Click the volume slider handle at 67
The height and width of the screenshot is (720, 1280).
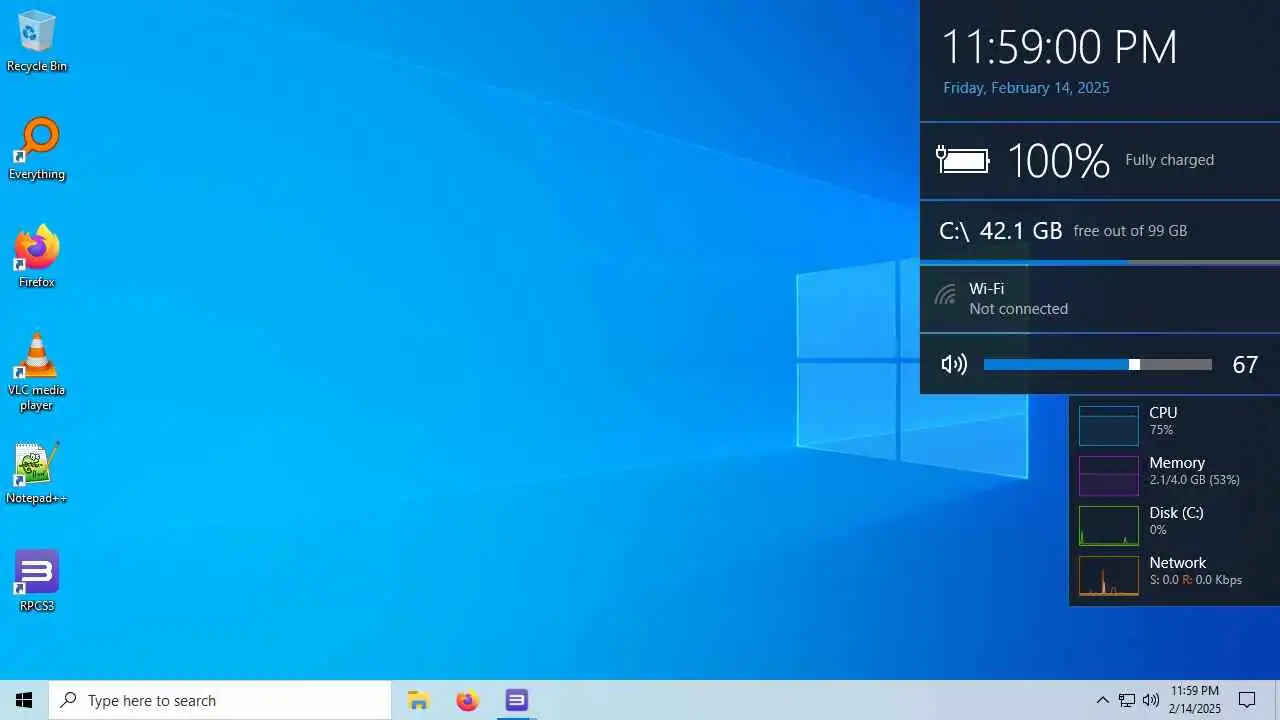tap(1134, 364)
